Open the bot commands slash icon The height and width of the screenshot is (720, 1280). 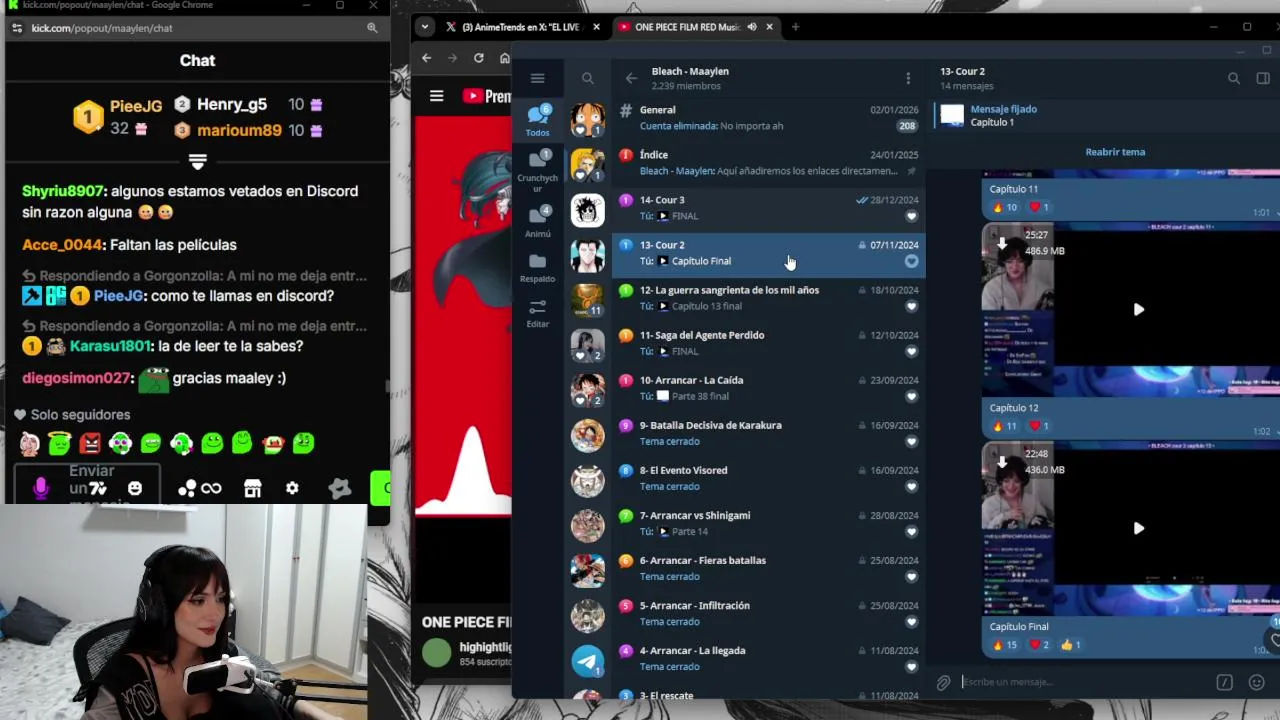point(1224,683)
